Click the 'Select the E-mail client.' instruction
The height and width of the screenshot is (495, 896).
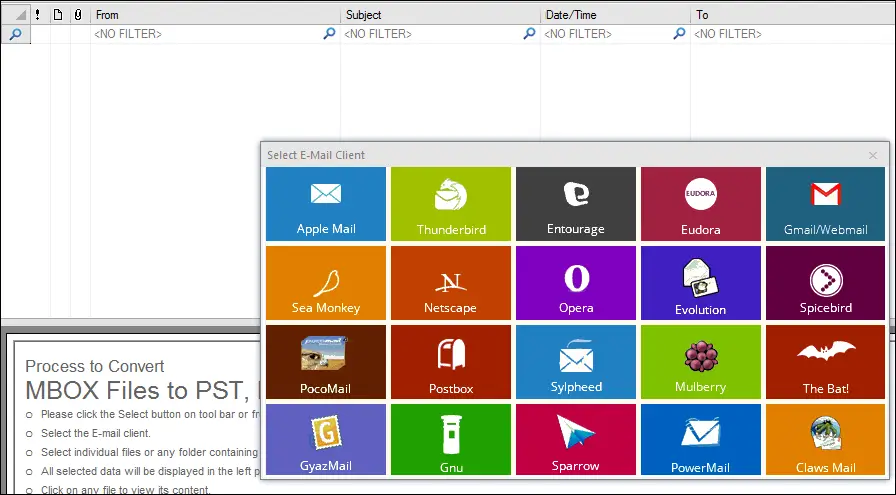pos(96,433)
